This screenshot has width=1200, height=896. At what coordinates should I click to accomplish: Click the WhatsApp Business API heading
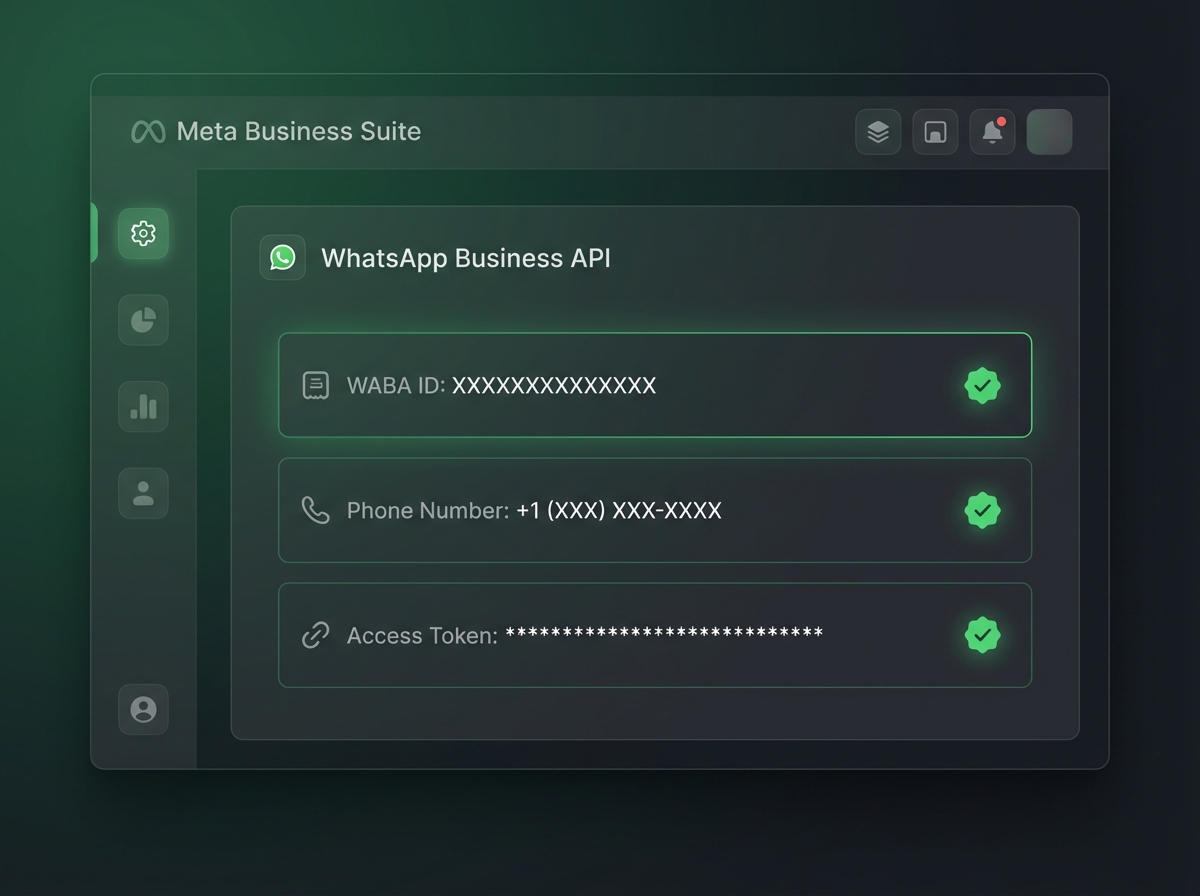tap(465, 257)
